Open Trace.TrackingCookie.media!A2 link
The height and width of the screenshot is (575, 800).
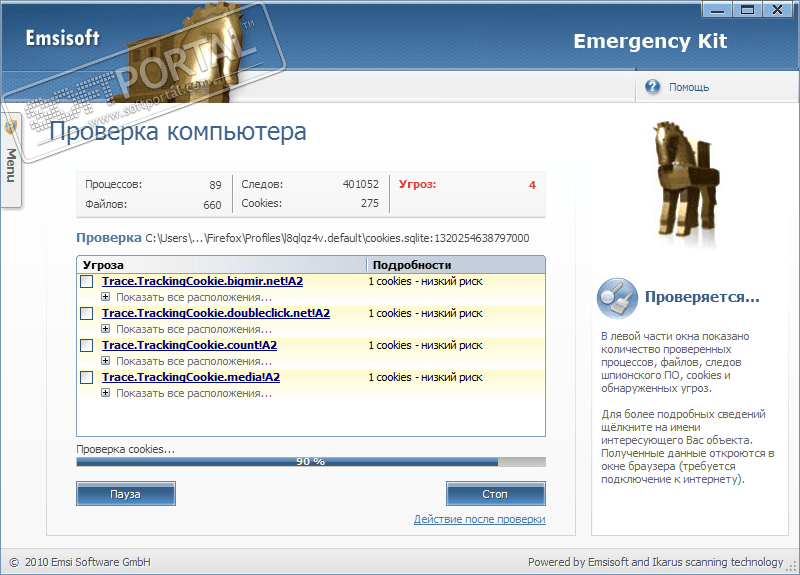[x=191, y=378]
